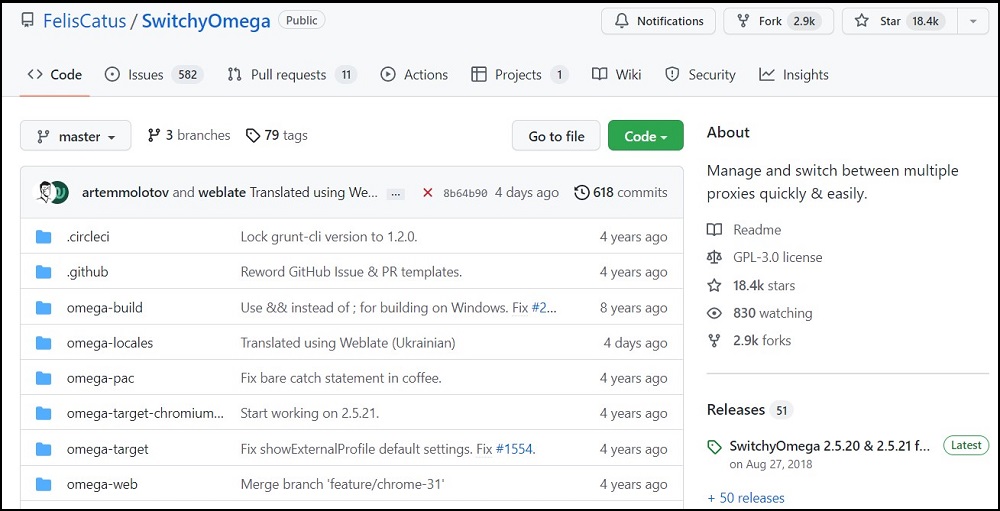
Task: Open commit 'Translated using Weblate (Ukrainian)'
Action: point(348,343)
